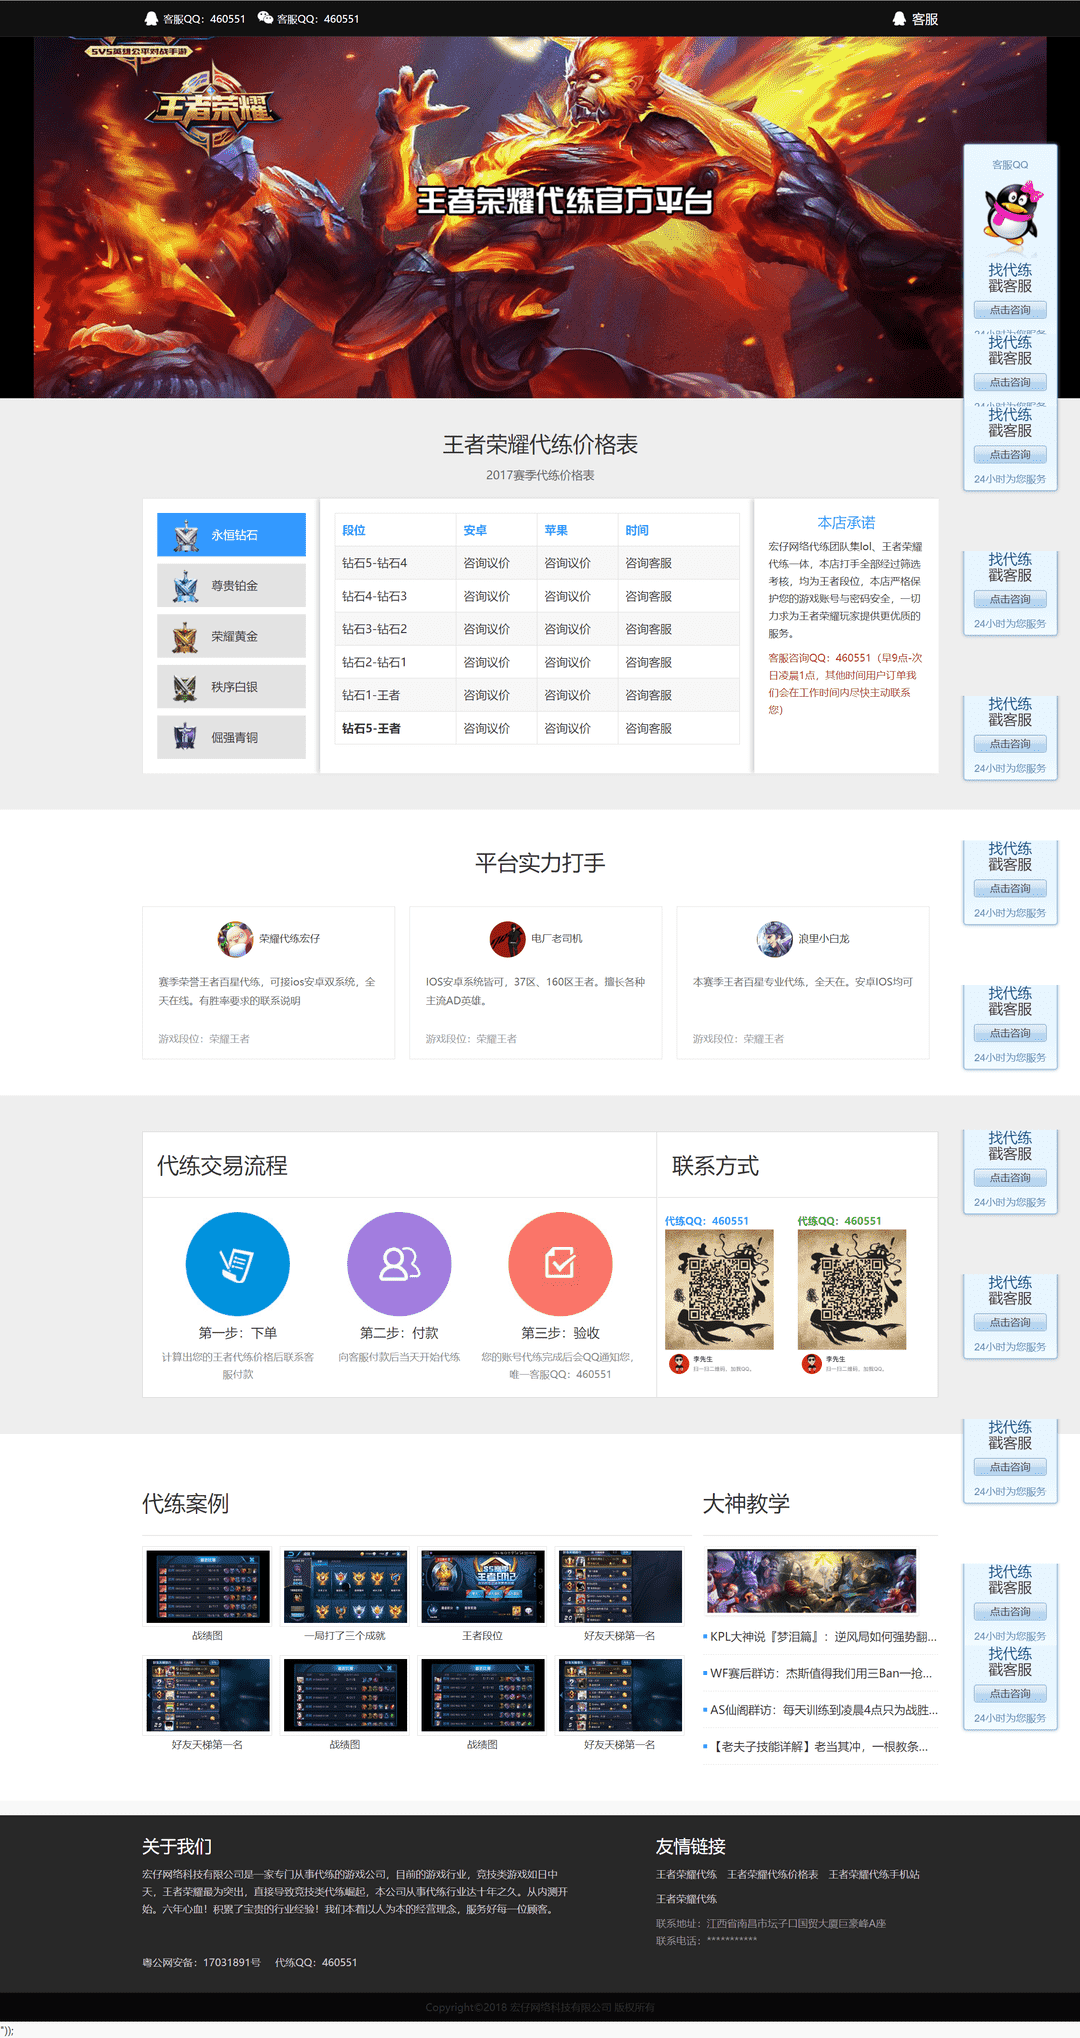The image size is (1080, 2038).
Task: Click the avatar of 浪里小白龙
Action: (775, 939)
